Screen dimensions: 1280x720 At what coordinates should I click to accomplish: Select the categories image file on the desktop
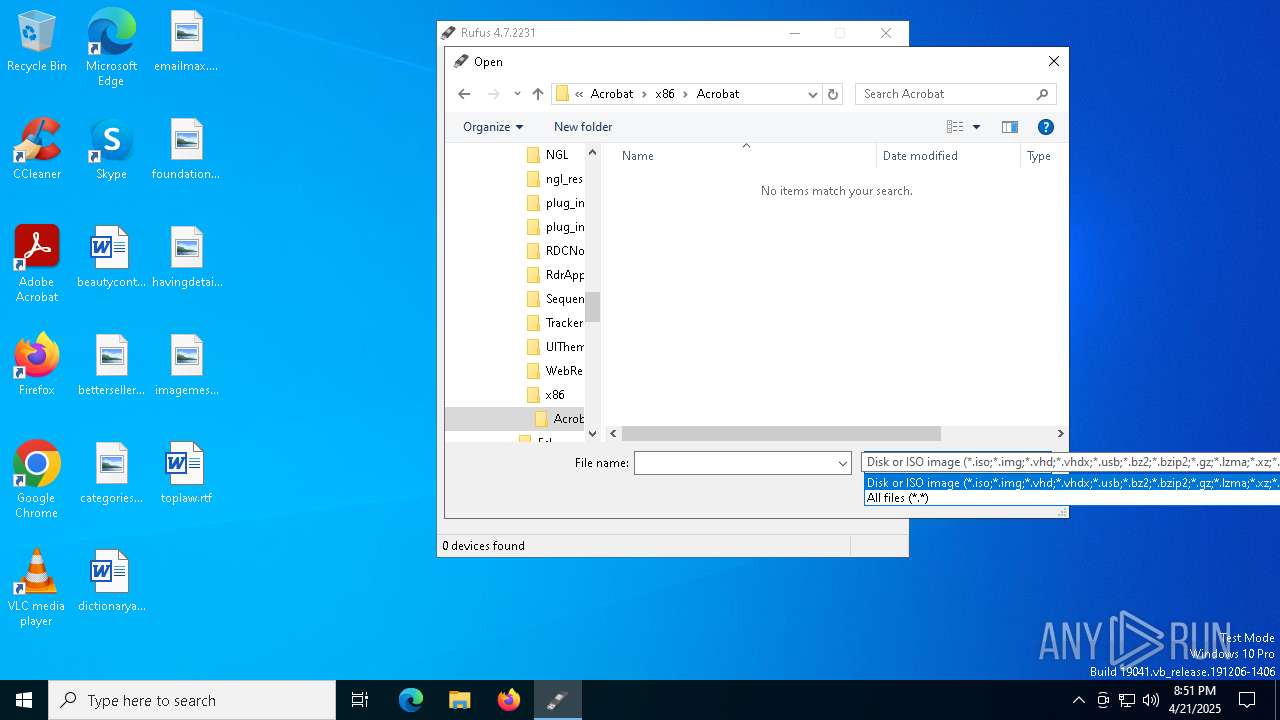click(111, 474)
